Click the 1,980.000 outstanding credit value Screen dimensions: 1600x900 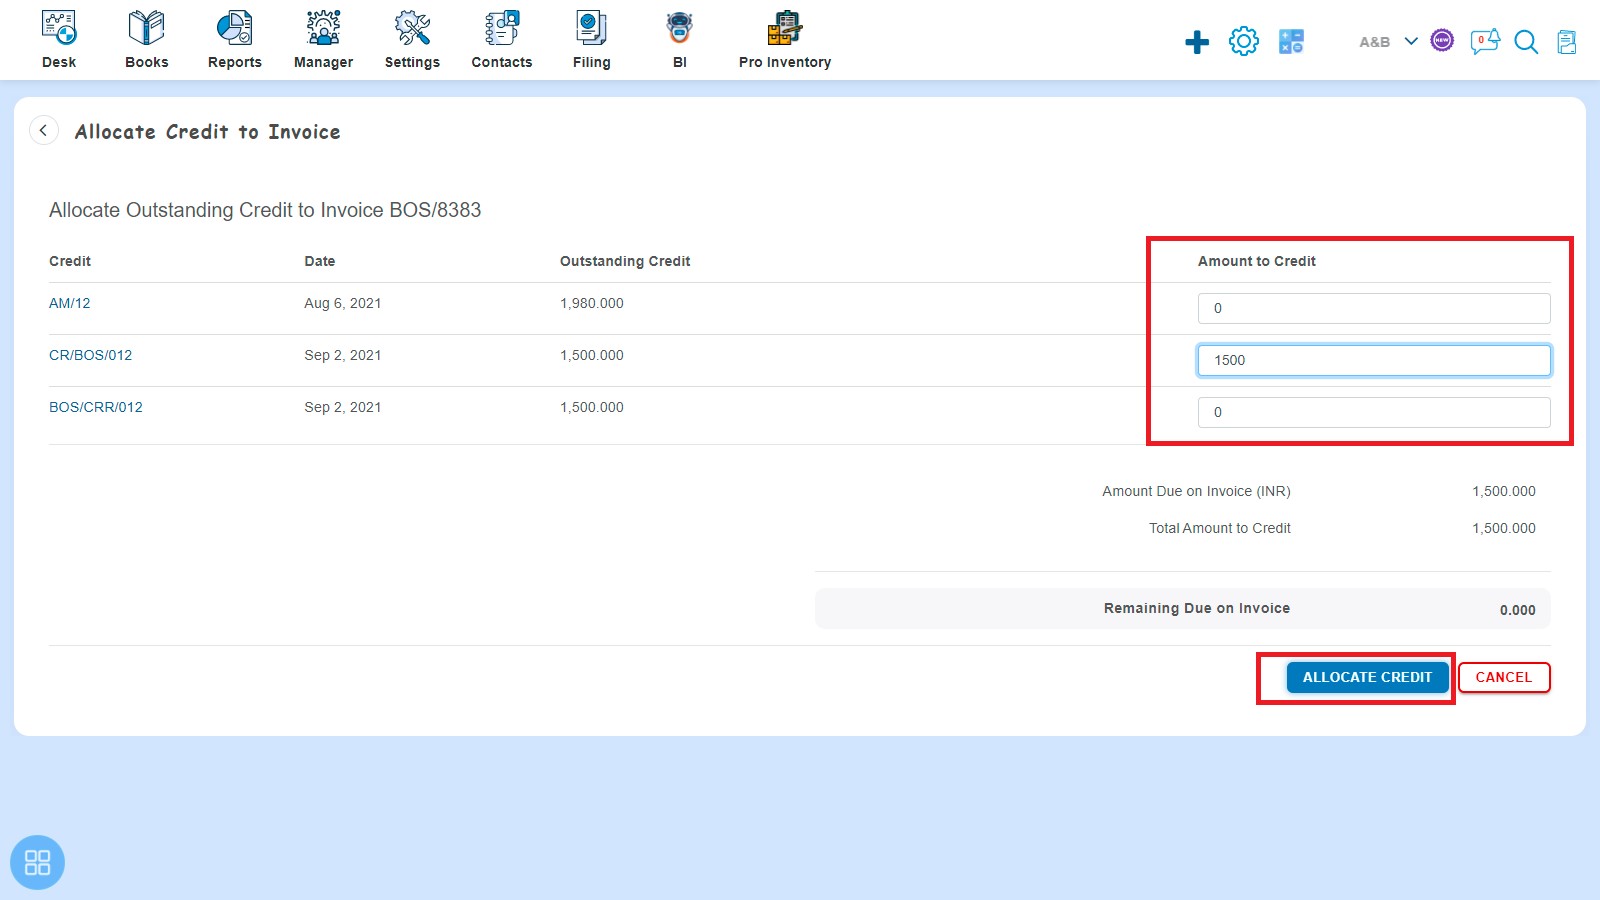592,303
